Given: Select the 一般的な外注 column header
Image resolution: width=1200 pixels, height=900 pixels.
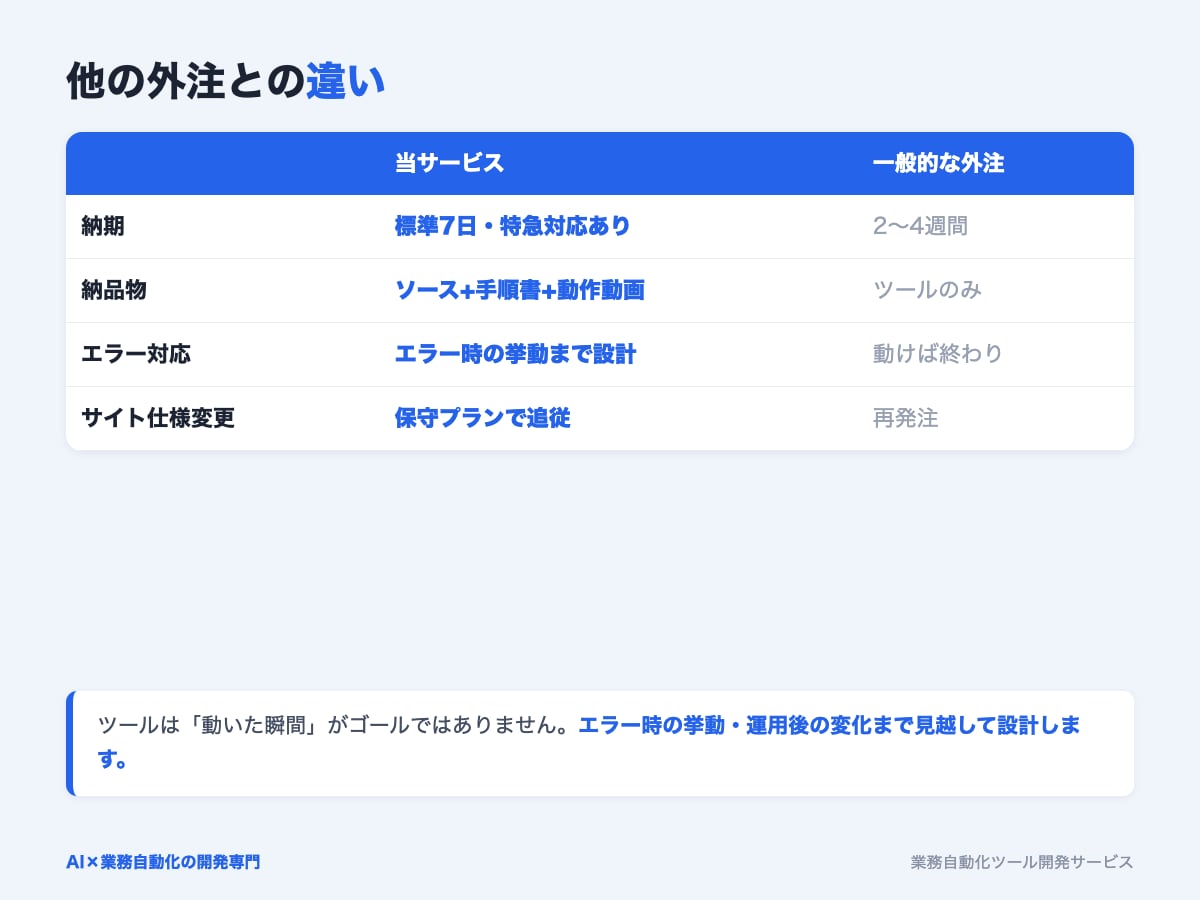Looking at the screenshot, I should 938,164.
